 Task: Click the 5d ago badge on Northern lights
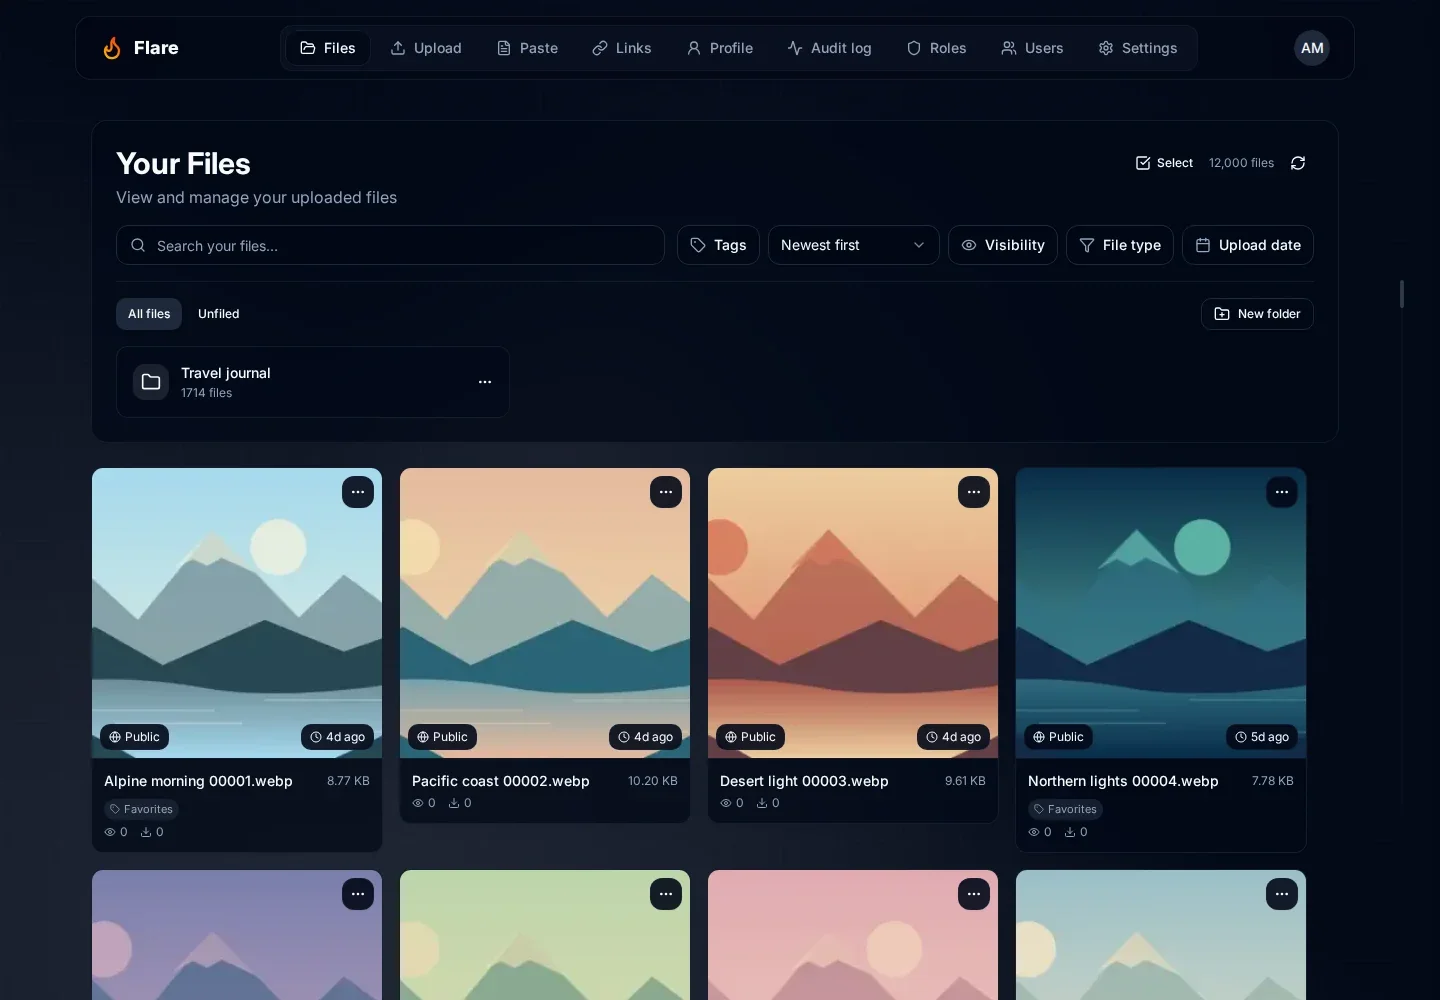[1262, 737]
